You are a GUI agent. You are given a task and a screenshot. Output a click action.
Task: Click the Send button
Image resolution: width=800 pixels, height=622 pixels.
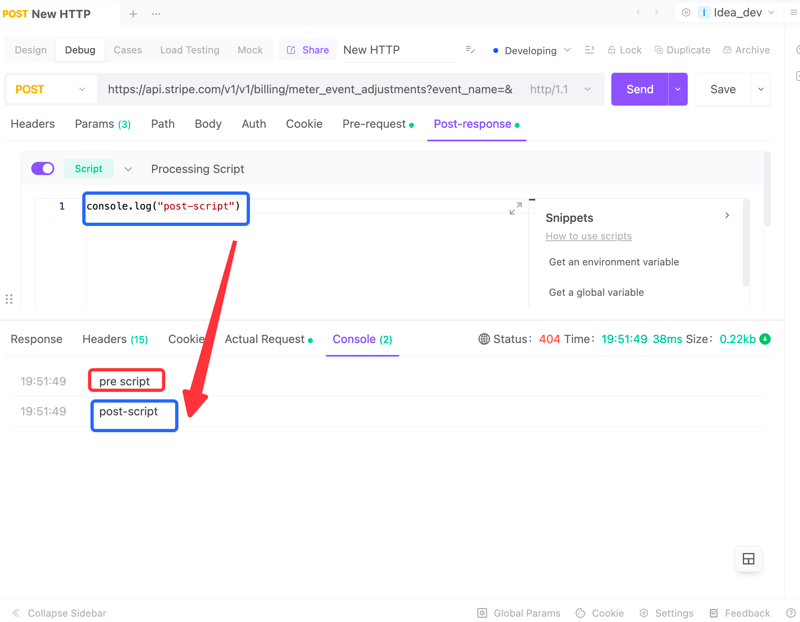pyautogui.click(x=640, y=89)
